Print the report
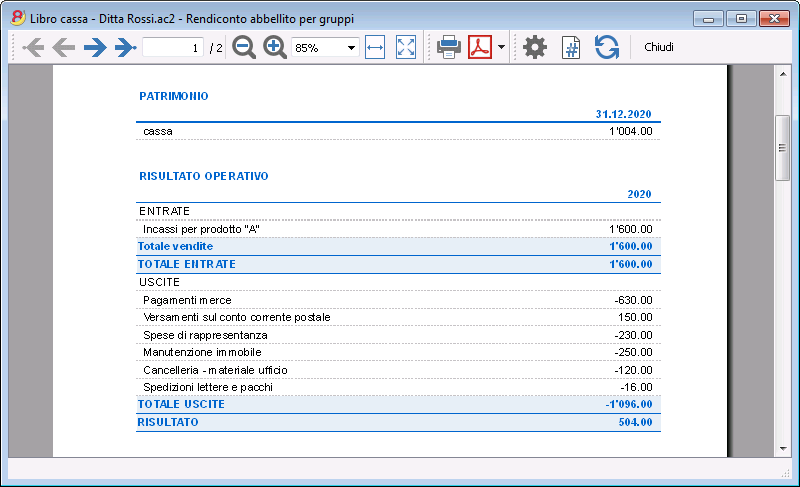This screenshot has width=800, height=487. click(449, 47)
